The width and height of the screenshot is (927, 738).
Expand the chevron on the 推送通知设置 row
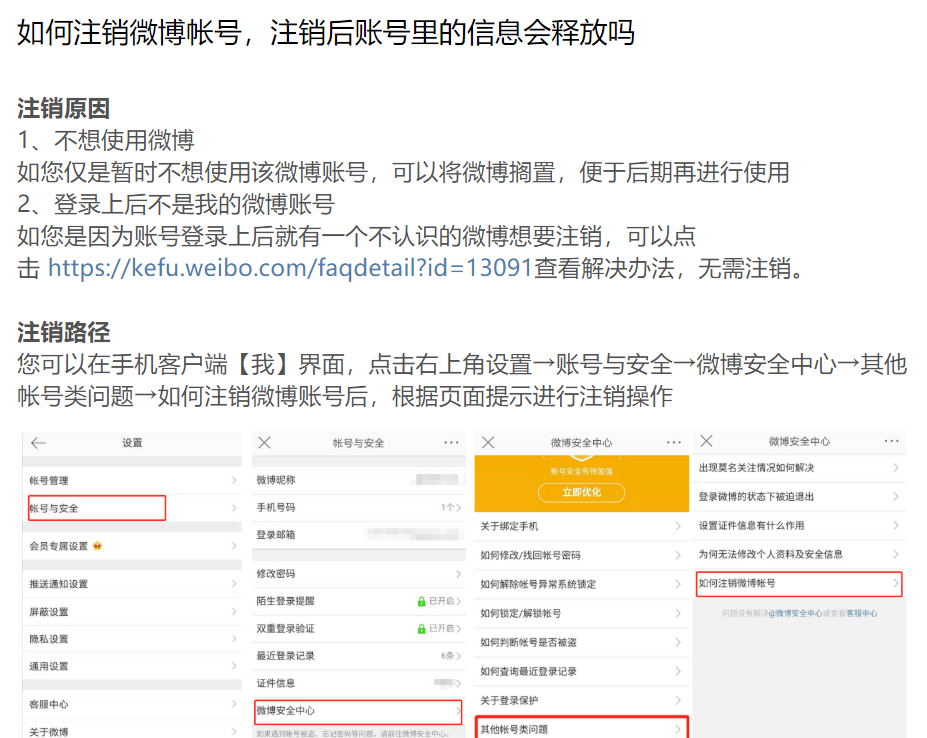[234, 584]
